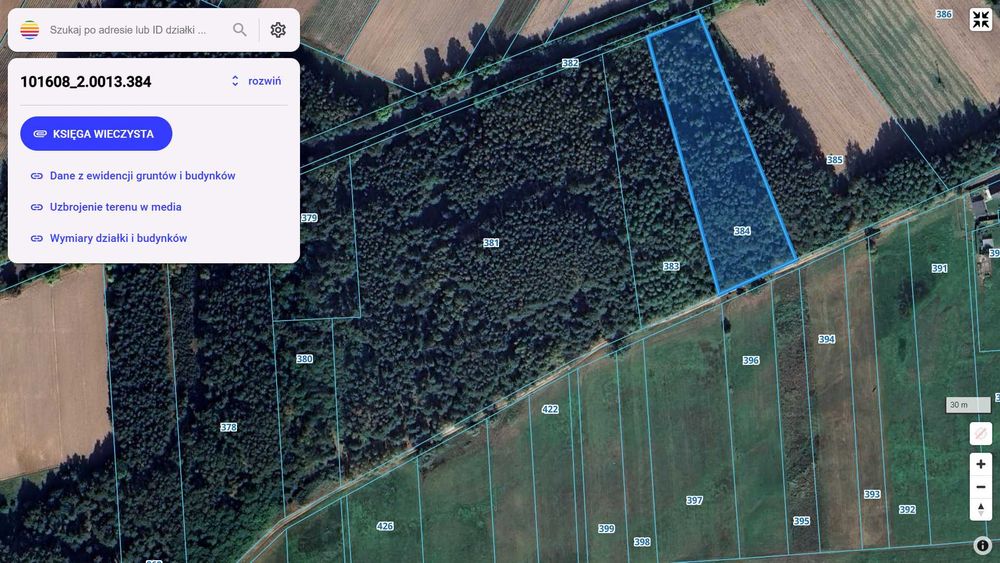Open settings via the gear icon
This screenshot has height=563, width=1000.
click(278, 29)
